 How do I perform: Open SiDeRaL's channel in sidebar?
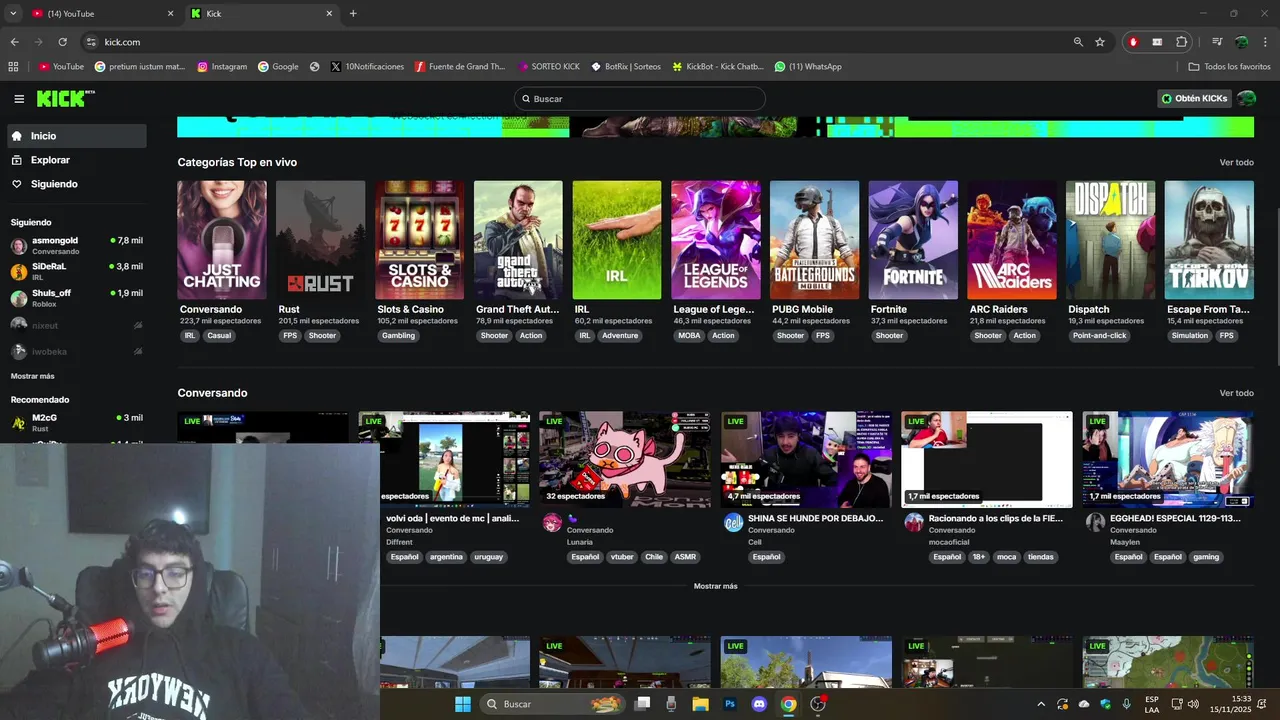click(x=77, y=272)
